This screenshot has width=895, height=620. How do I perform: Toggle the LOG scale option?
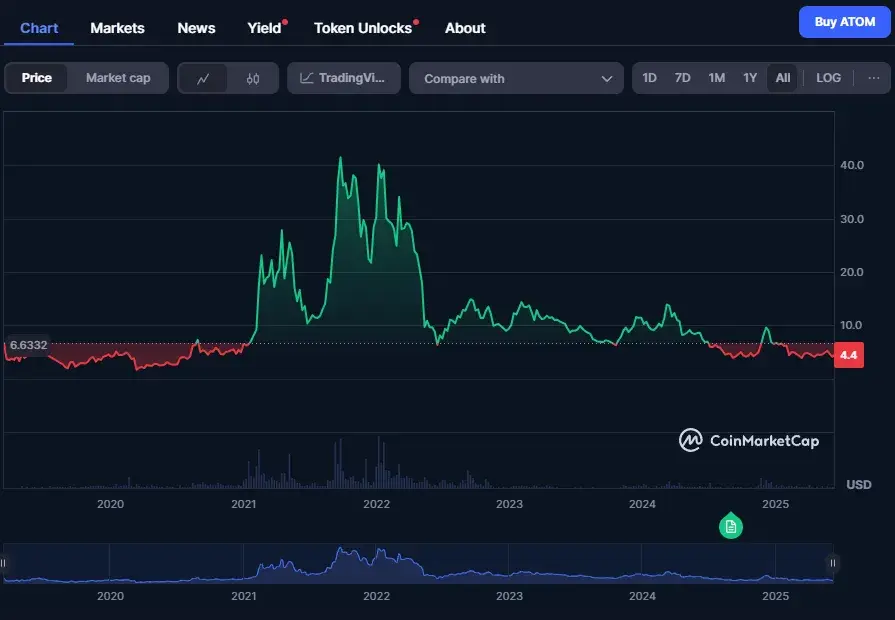point(828,78)
